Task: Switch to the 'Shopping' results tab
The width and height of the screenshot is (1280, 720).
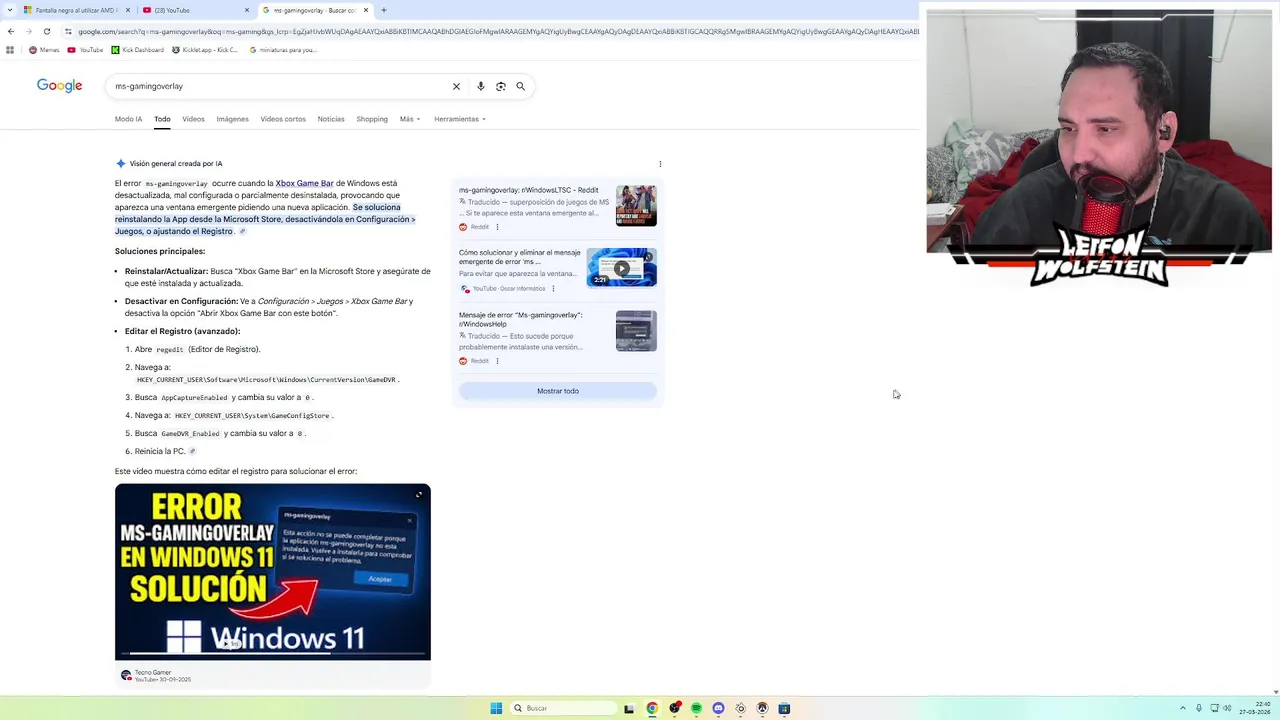Action: pyautogui.click(x=372, y=119)
